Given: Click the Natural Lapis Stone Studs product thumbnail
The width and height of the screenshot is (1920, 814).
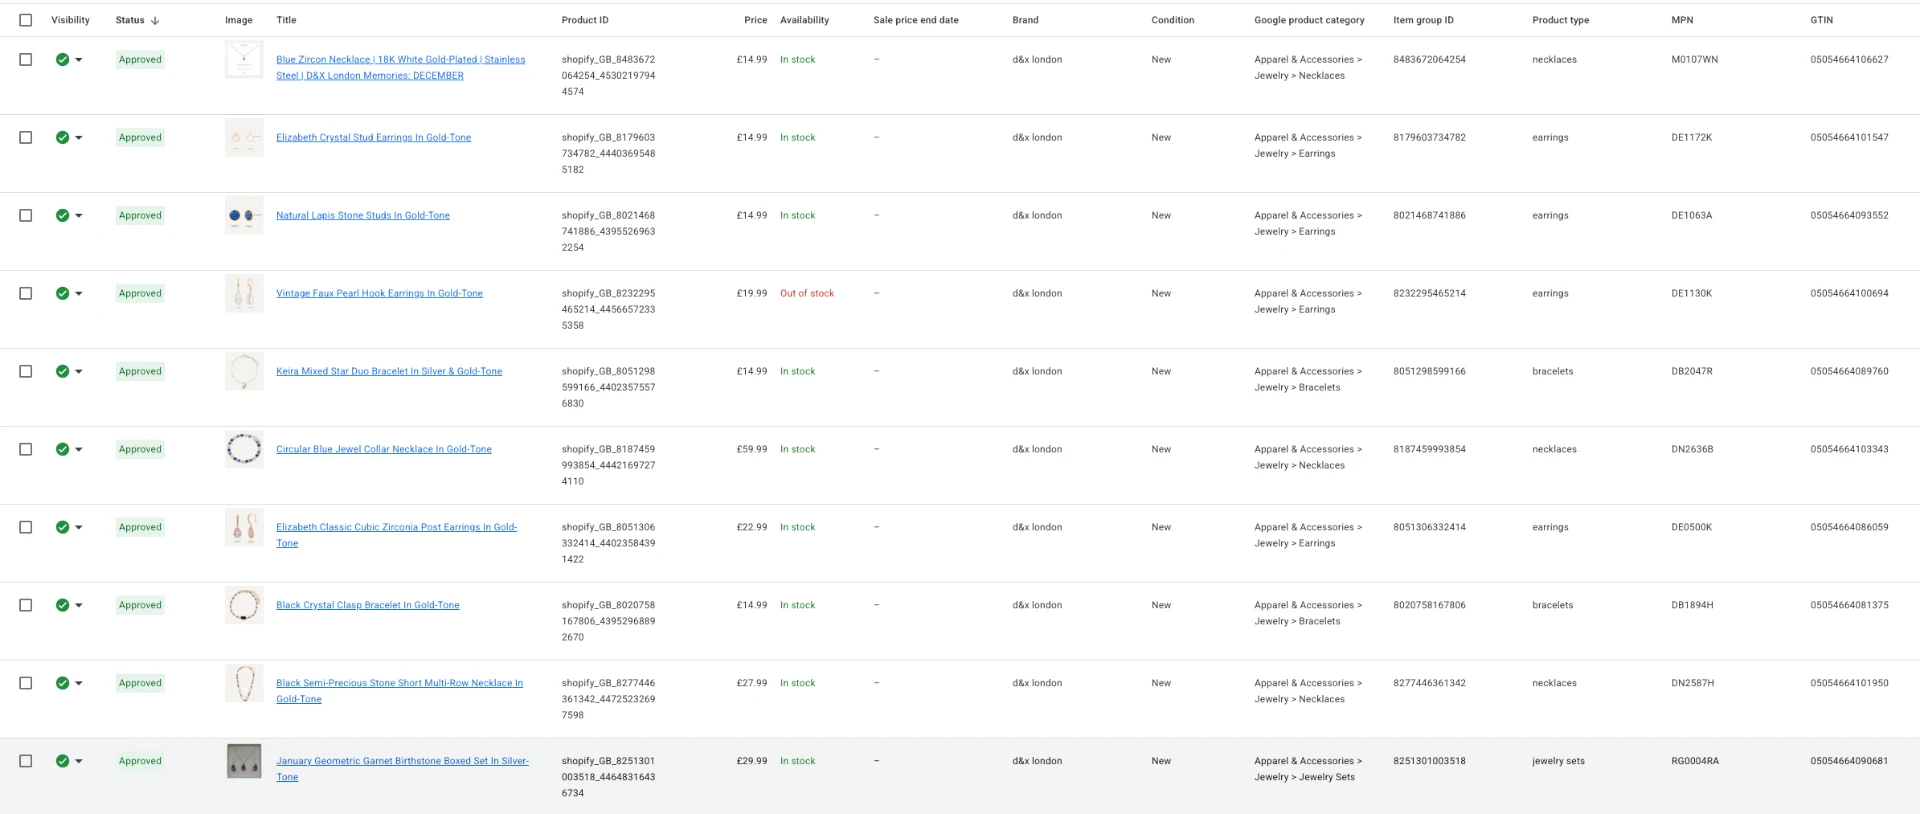Looking at the screenshot, I should tap(244, 216).
